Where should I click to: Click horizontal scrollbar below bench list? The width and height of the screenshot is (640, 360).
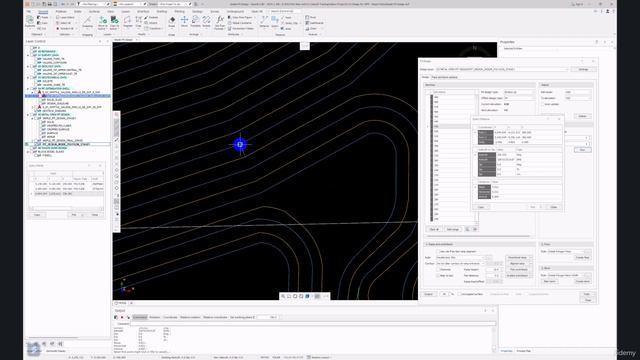pyautogui.click(x=478, y=236)
